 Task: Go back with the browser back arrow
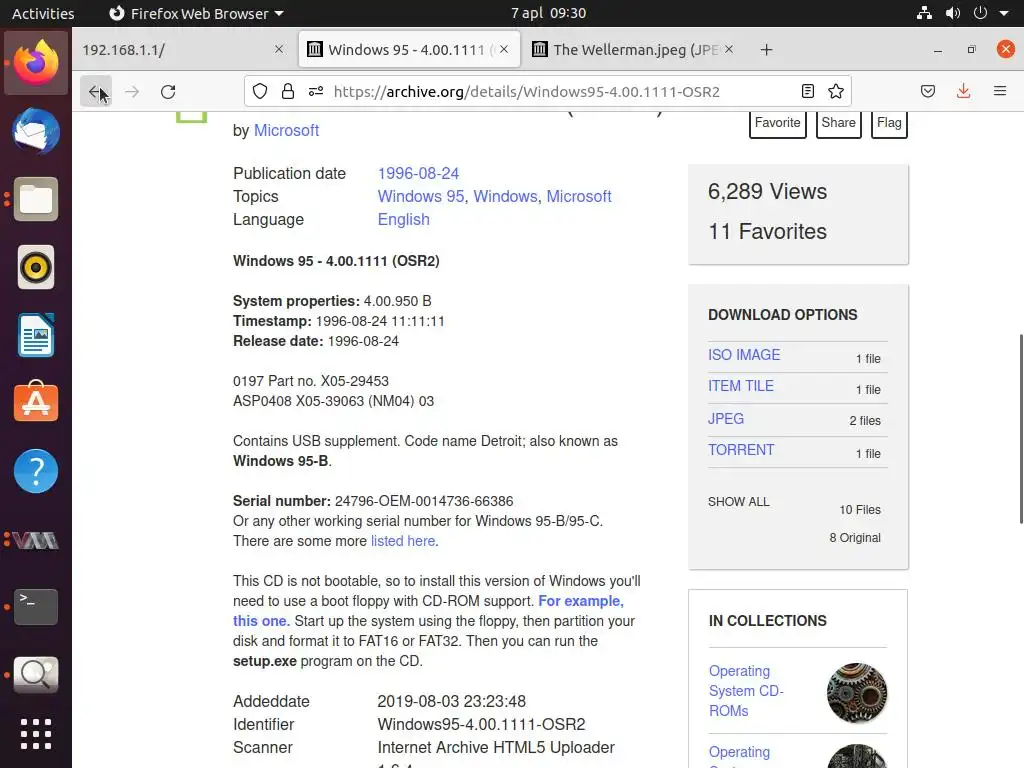(x=96, y=92)
